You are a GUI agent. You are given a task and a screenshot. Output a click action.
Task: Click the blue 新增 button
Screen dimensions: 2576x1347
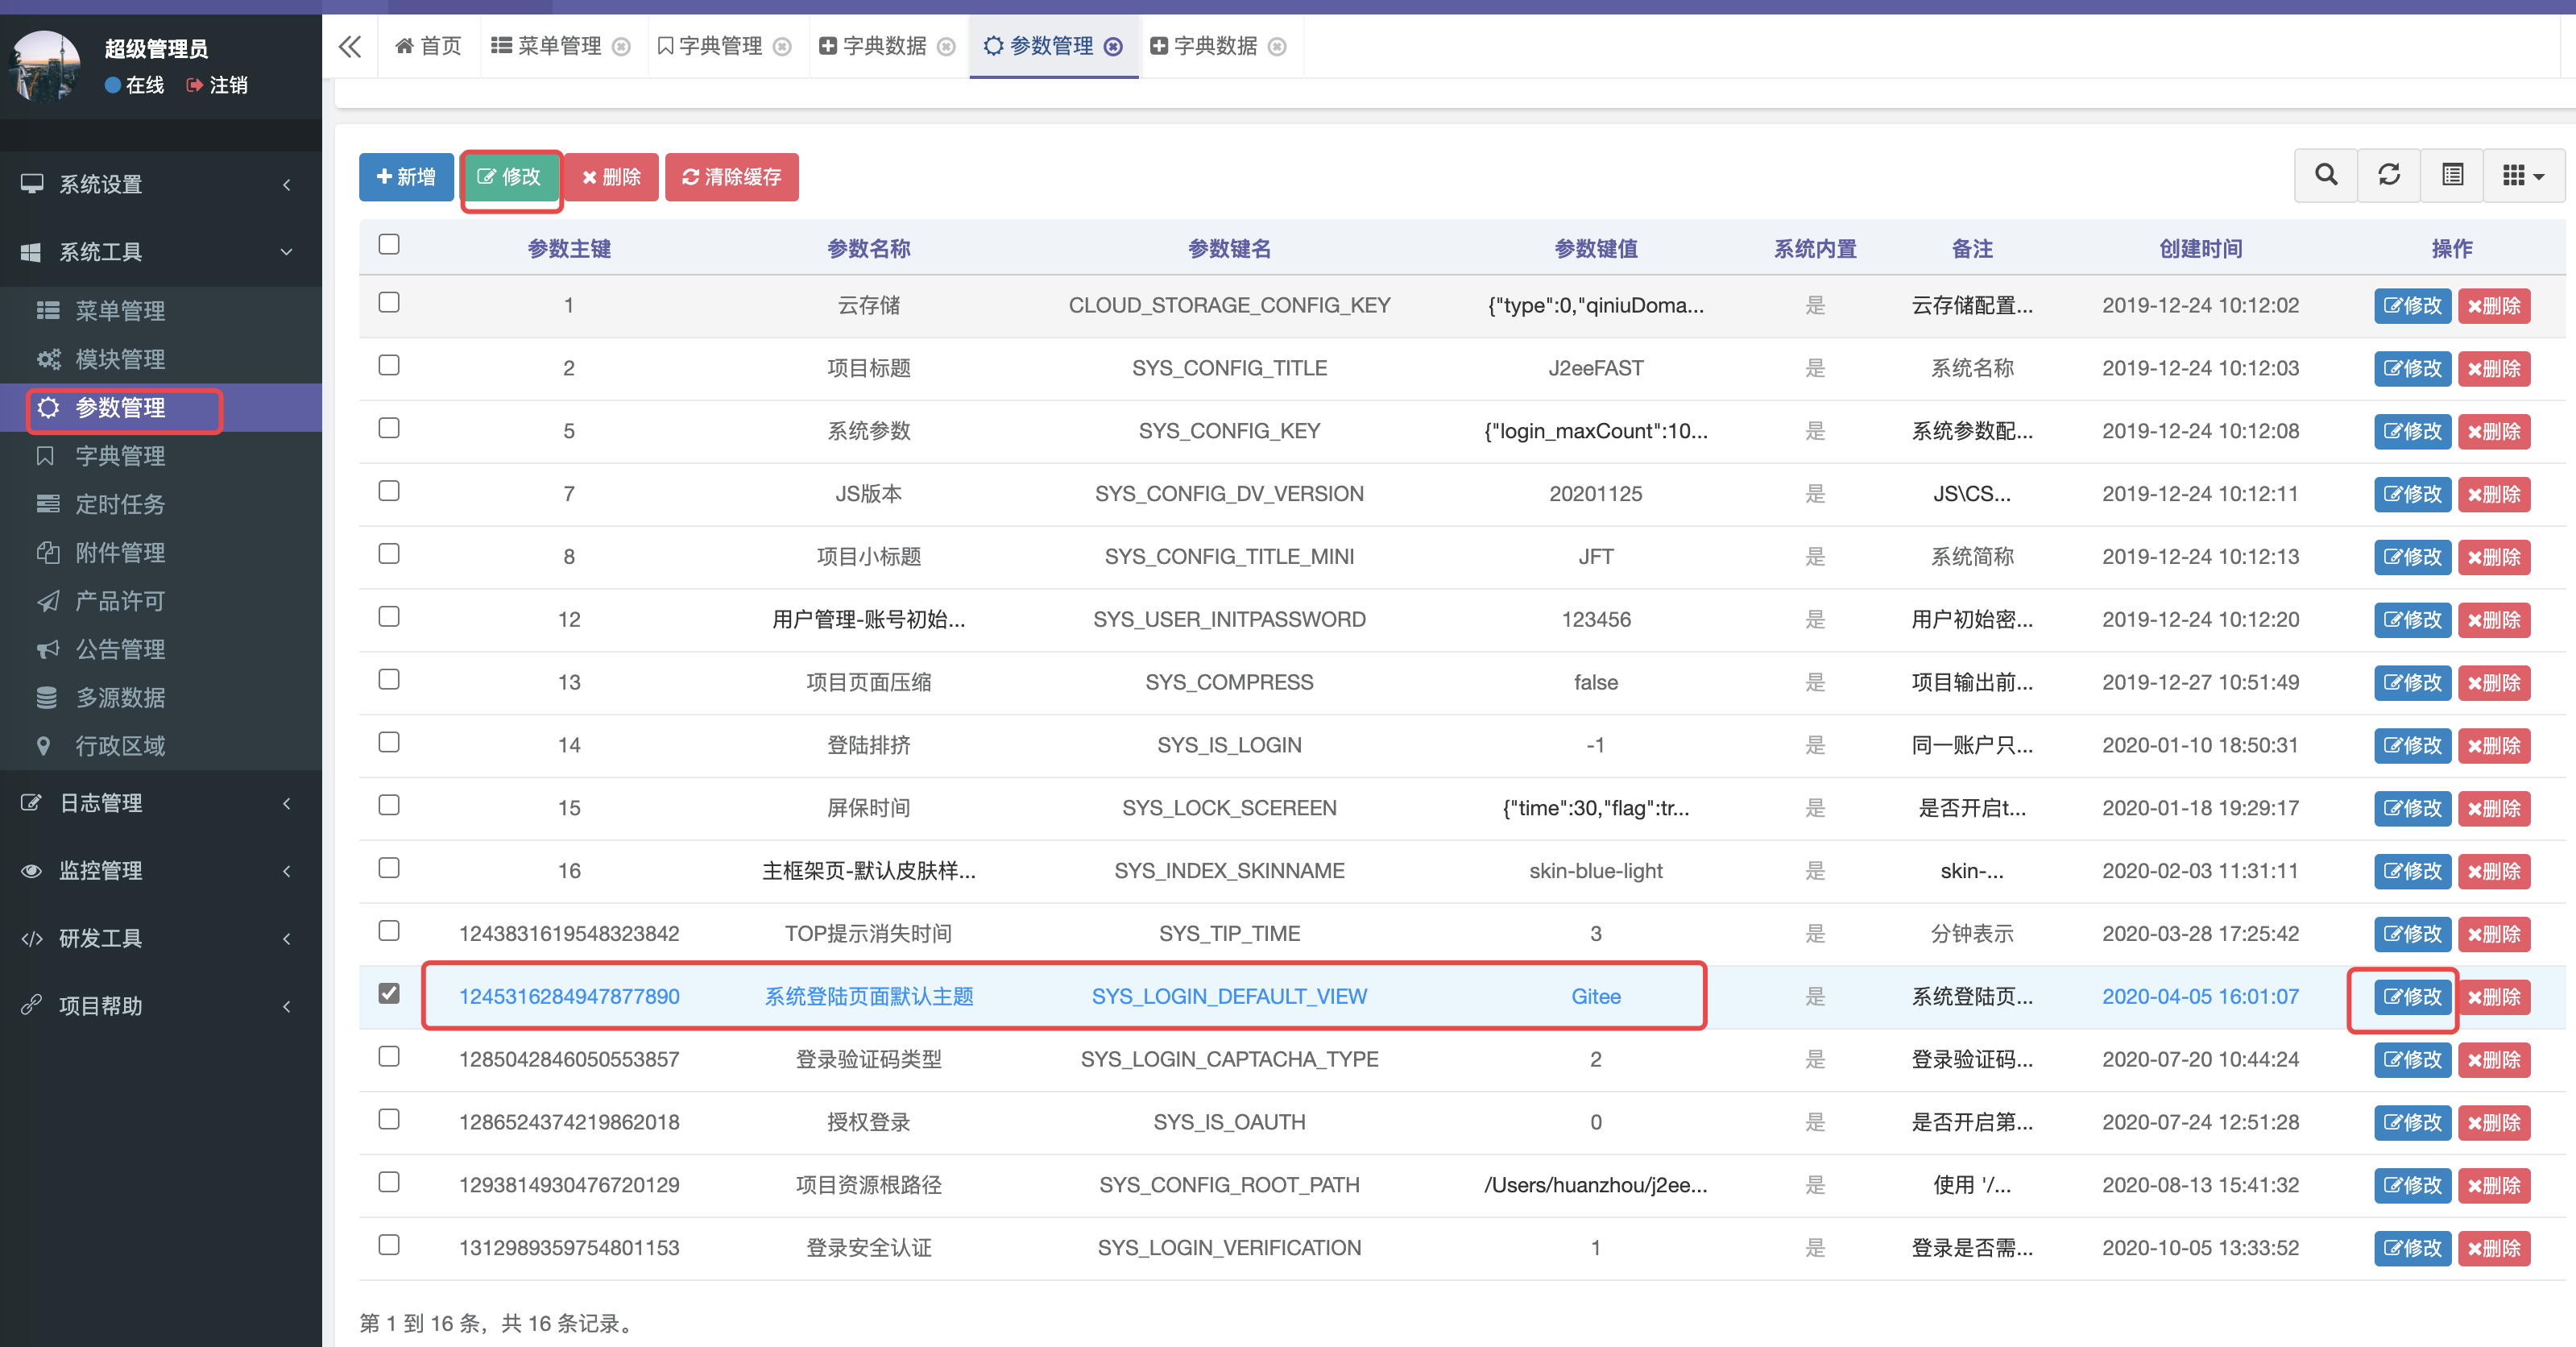(x=406, y=177)
